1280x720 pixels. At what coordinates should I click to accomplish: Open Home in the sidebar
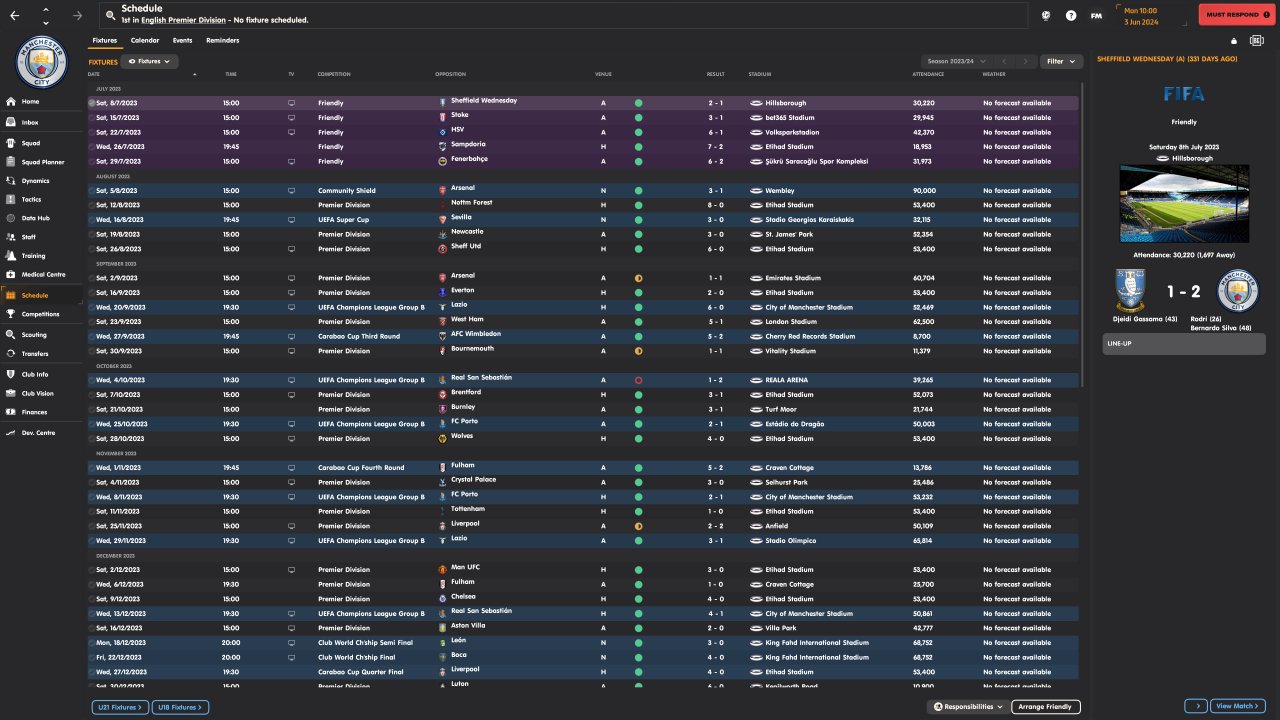42,101
